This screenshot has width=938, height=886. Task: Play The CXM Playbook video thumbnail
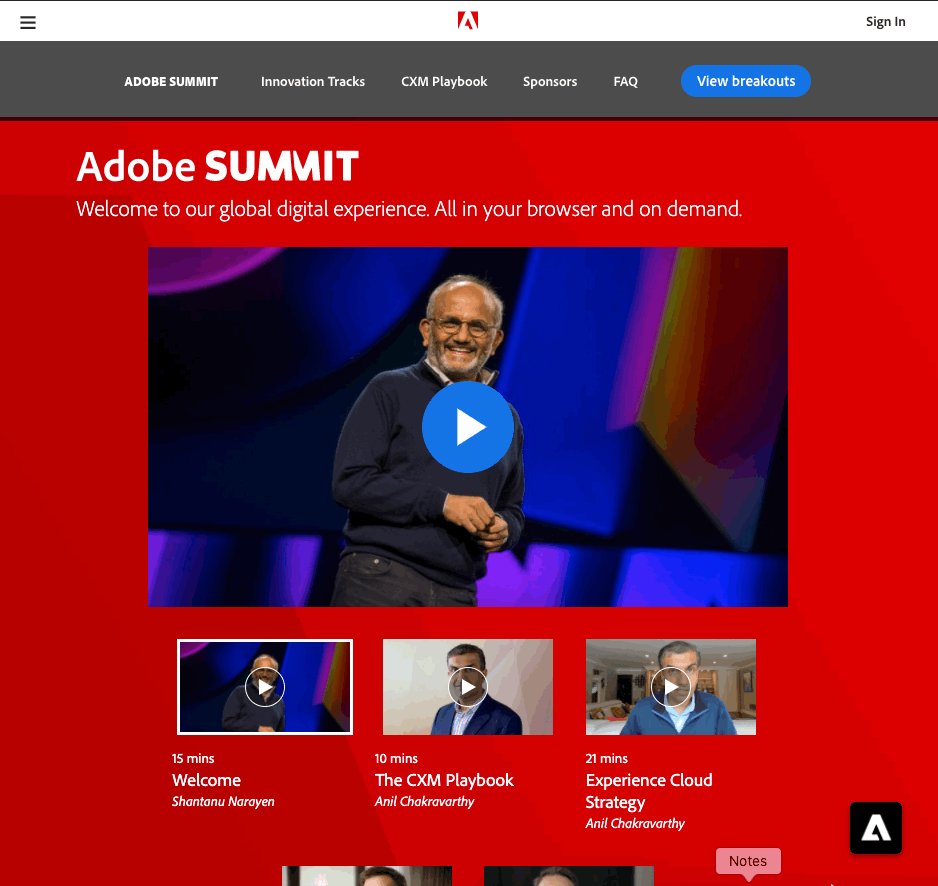pyautogui.click(x=468, y=687)
